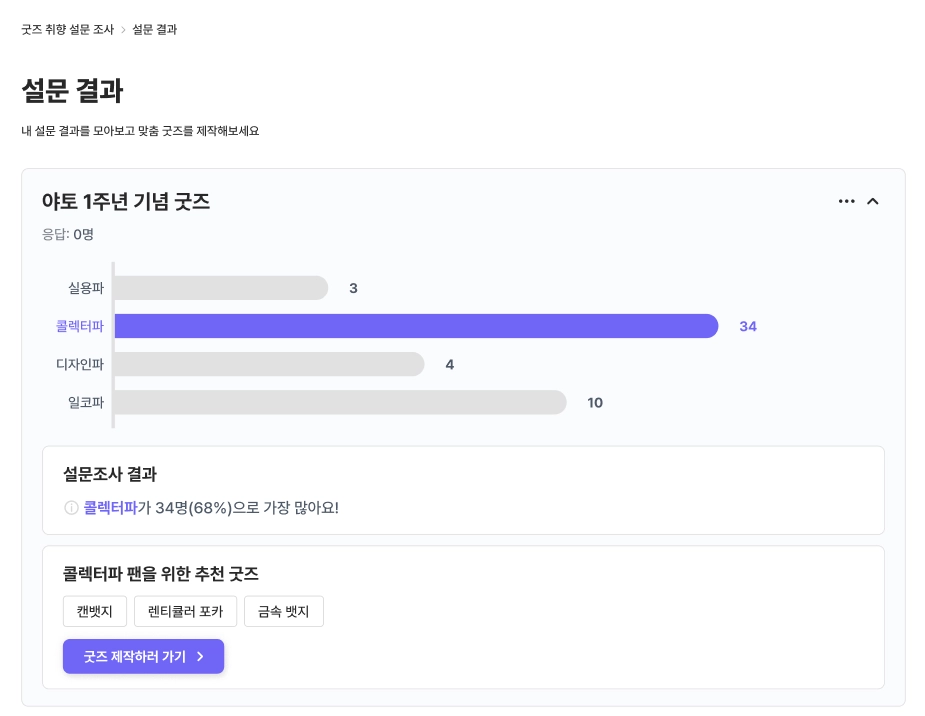Click the gray 일코파 bar
Image resolution: width=925 pixels, height=716 pixels.
(340, 402)
